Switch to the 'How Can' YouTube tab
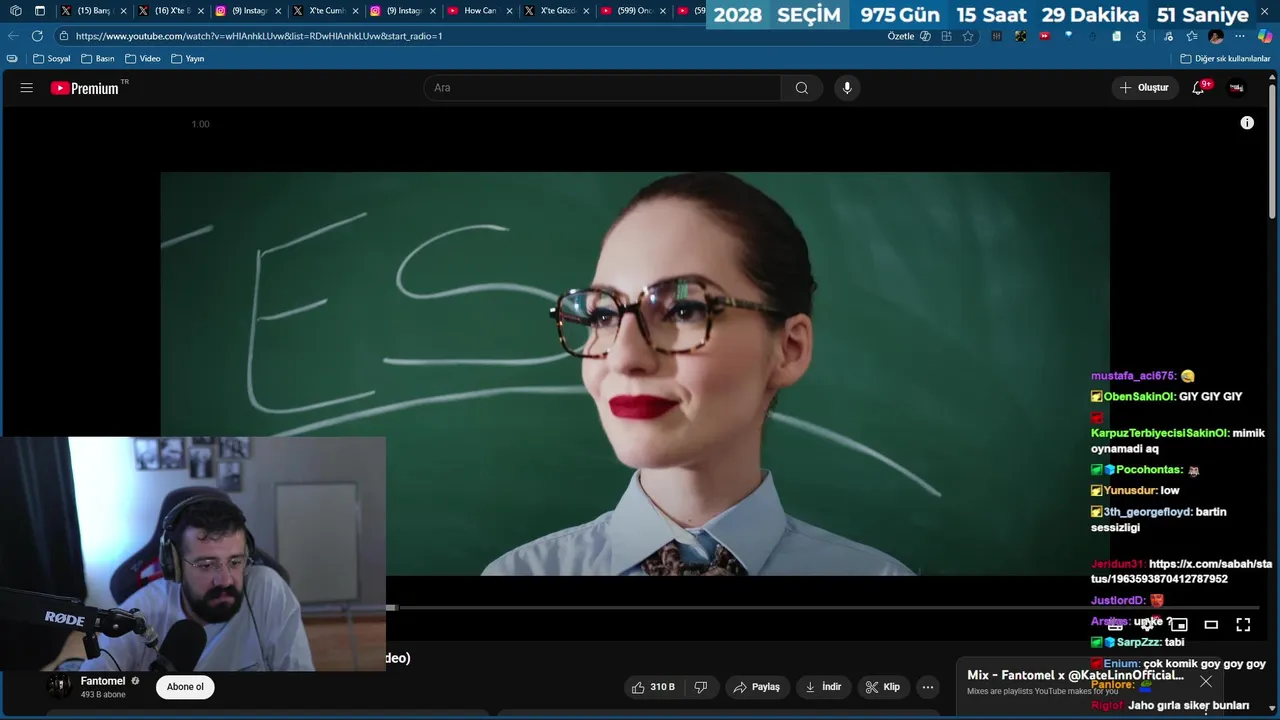 coord(480,11)
